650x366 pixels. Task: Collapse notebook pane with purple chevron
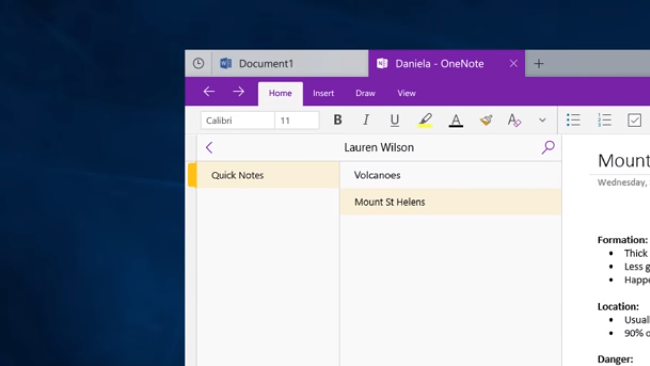(x=209, y=148)
